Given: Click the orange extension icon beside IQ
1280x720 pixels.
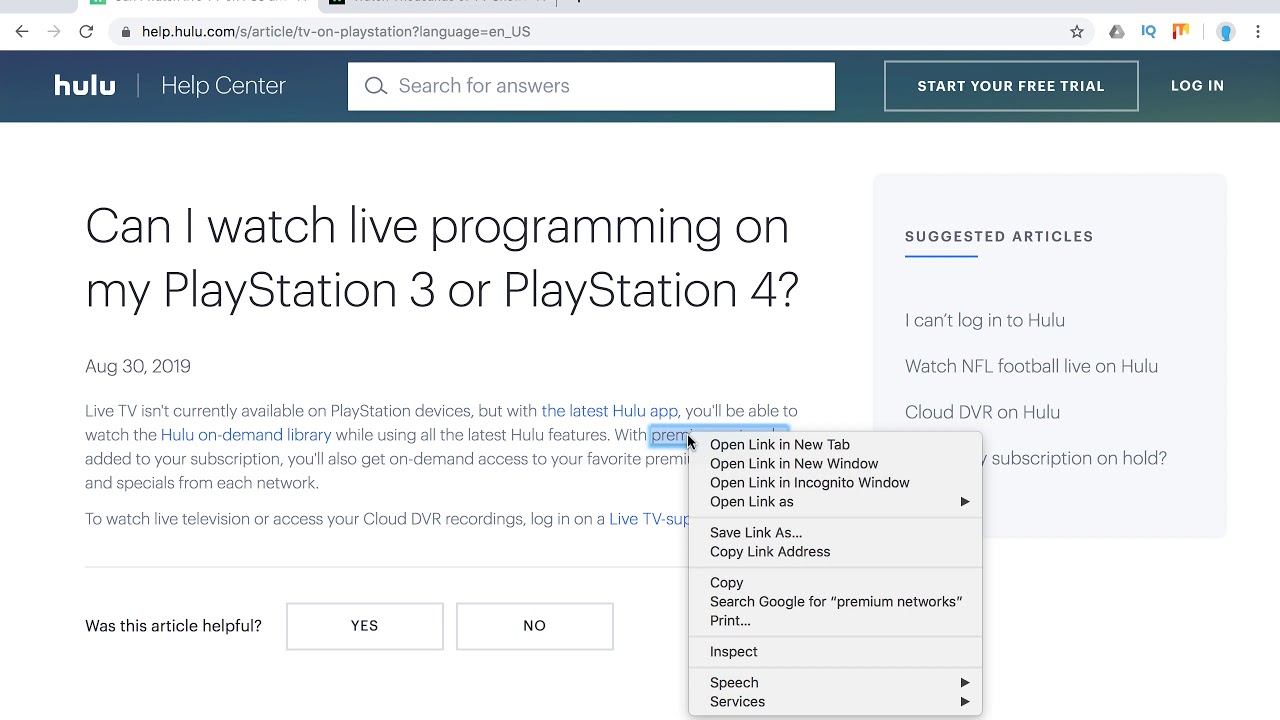Looking at the screenshot, I should [1181, 32].
